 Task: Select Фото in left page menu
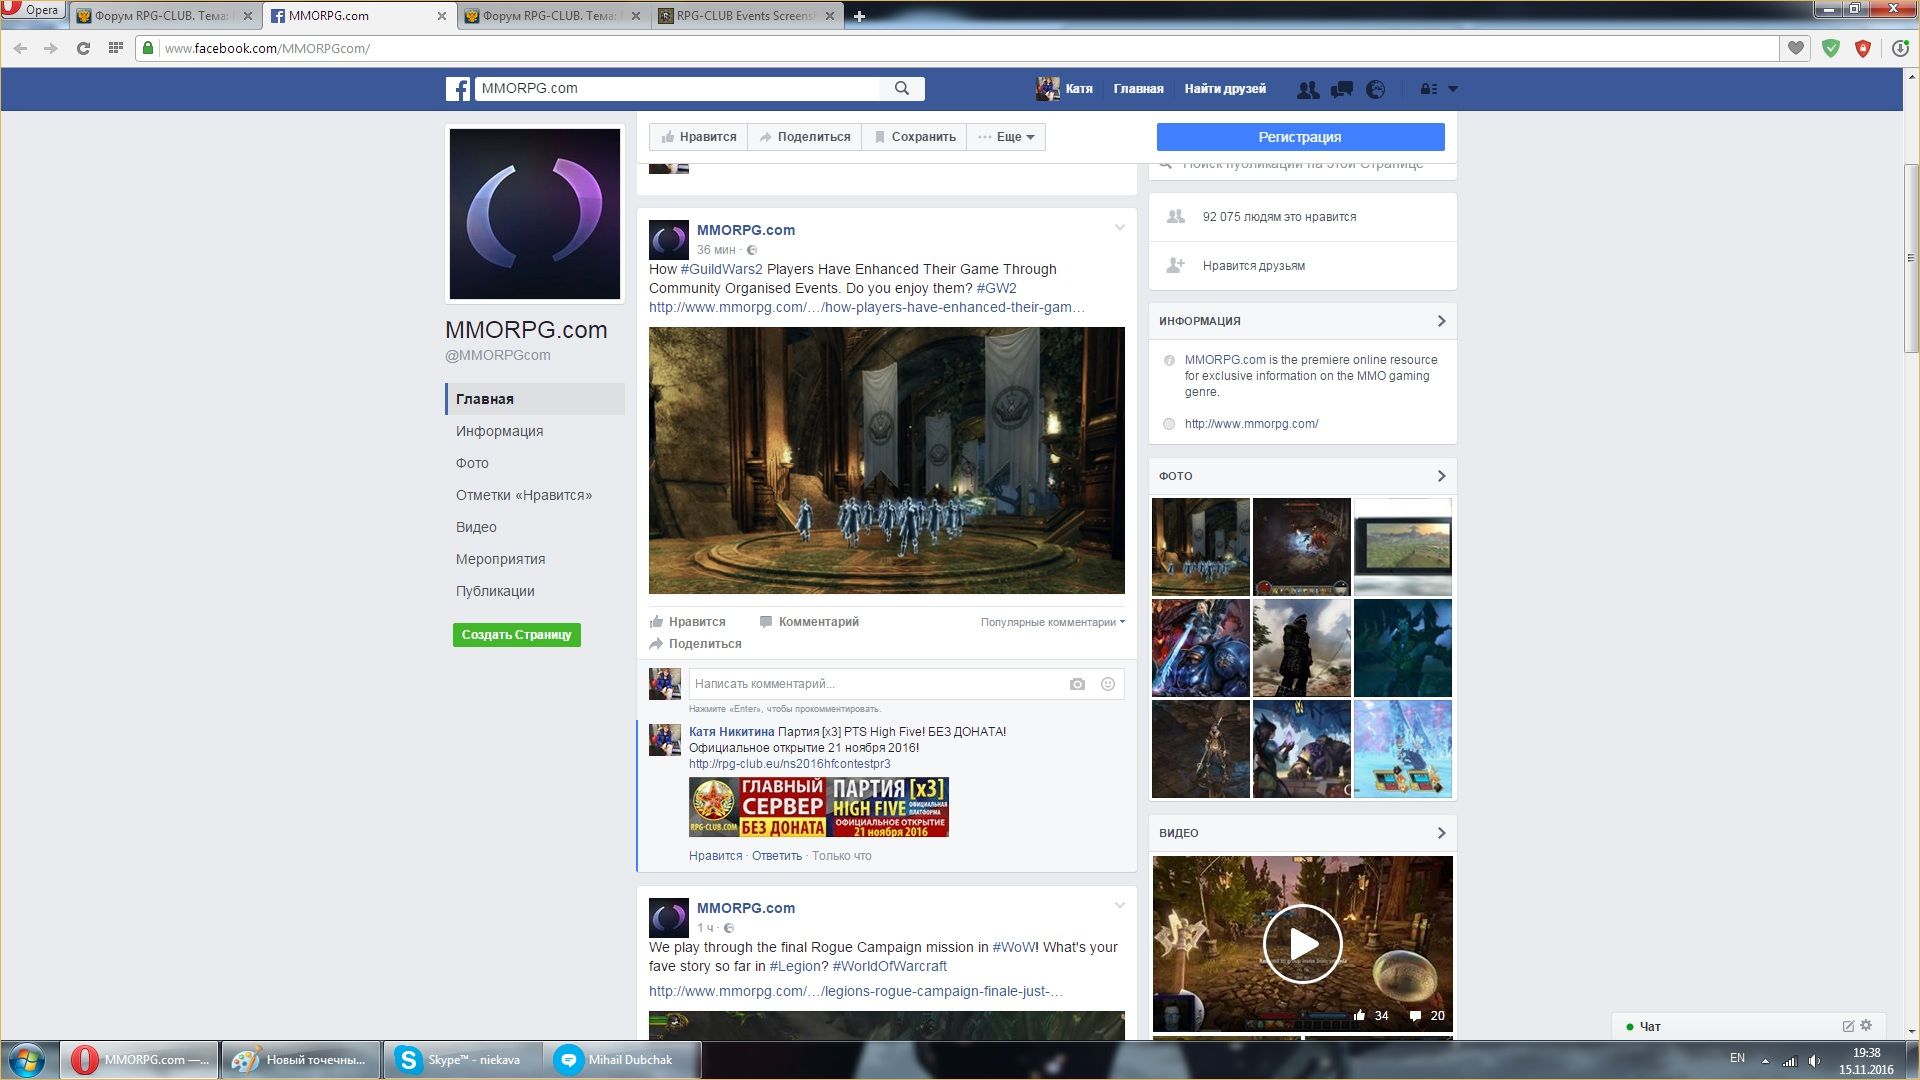(x=472, y=463)
